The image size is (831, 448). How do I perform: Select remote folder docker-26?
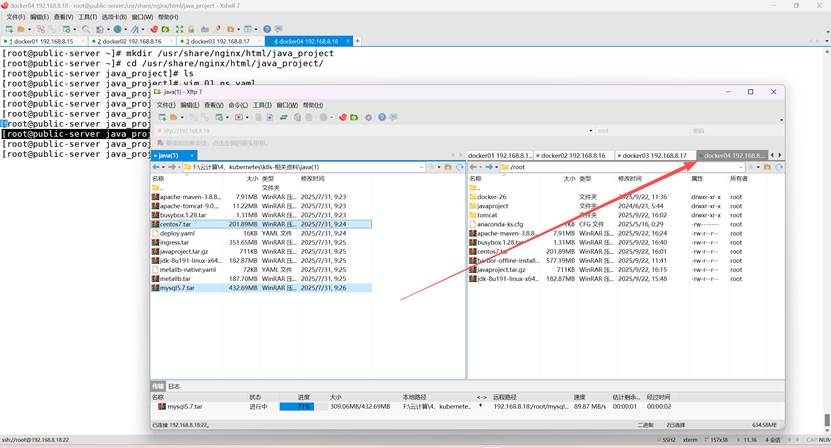[491, 197]
